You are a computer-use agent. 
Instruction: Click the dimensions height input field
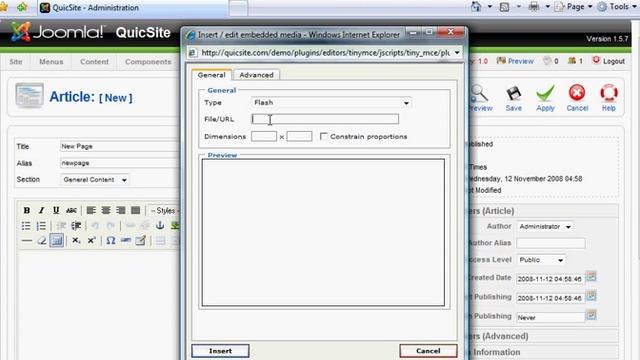pyautogui.click(x=299, y=136)
